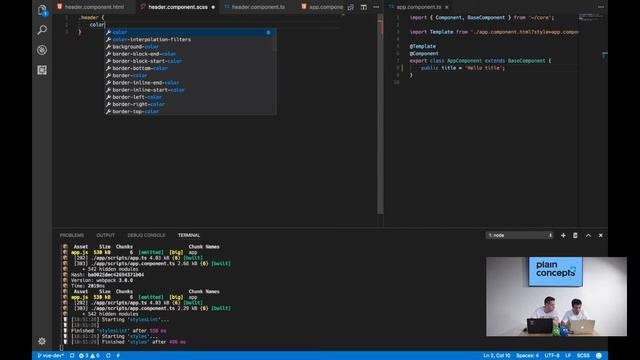Select the TERMINAL panel tab
The height and width of the screenshot is (360, 640).
point(189,235)
